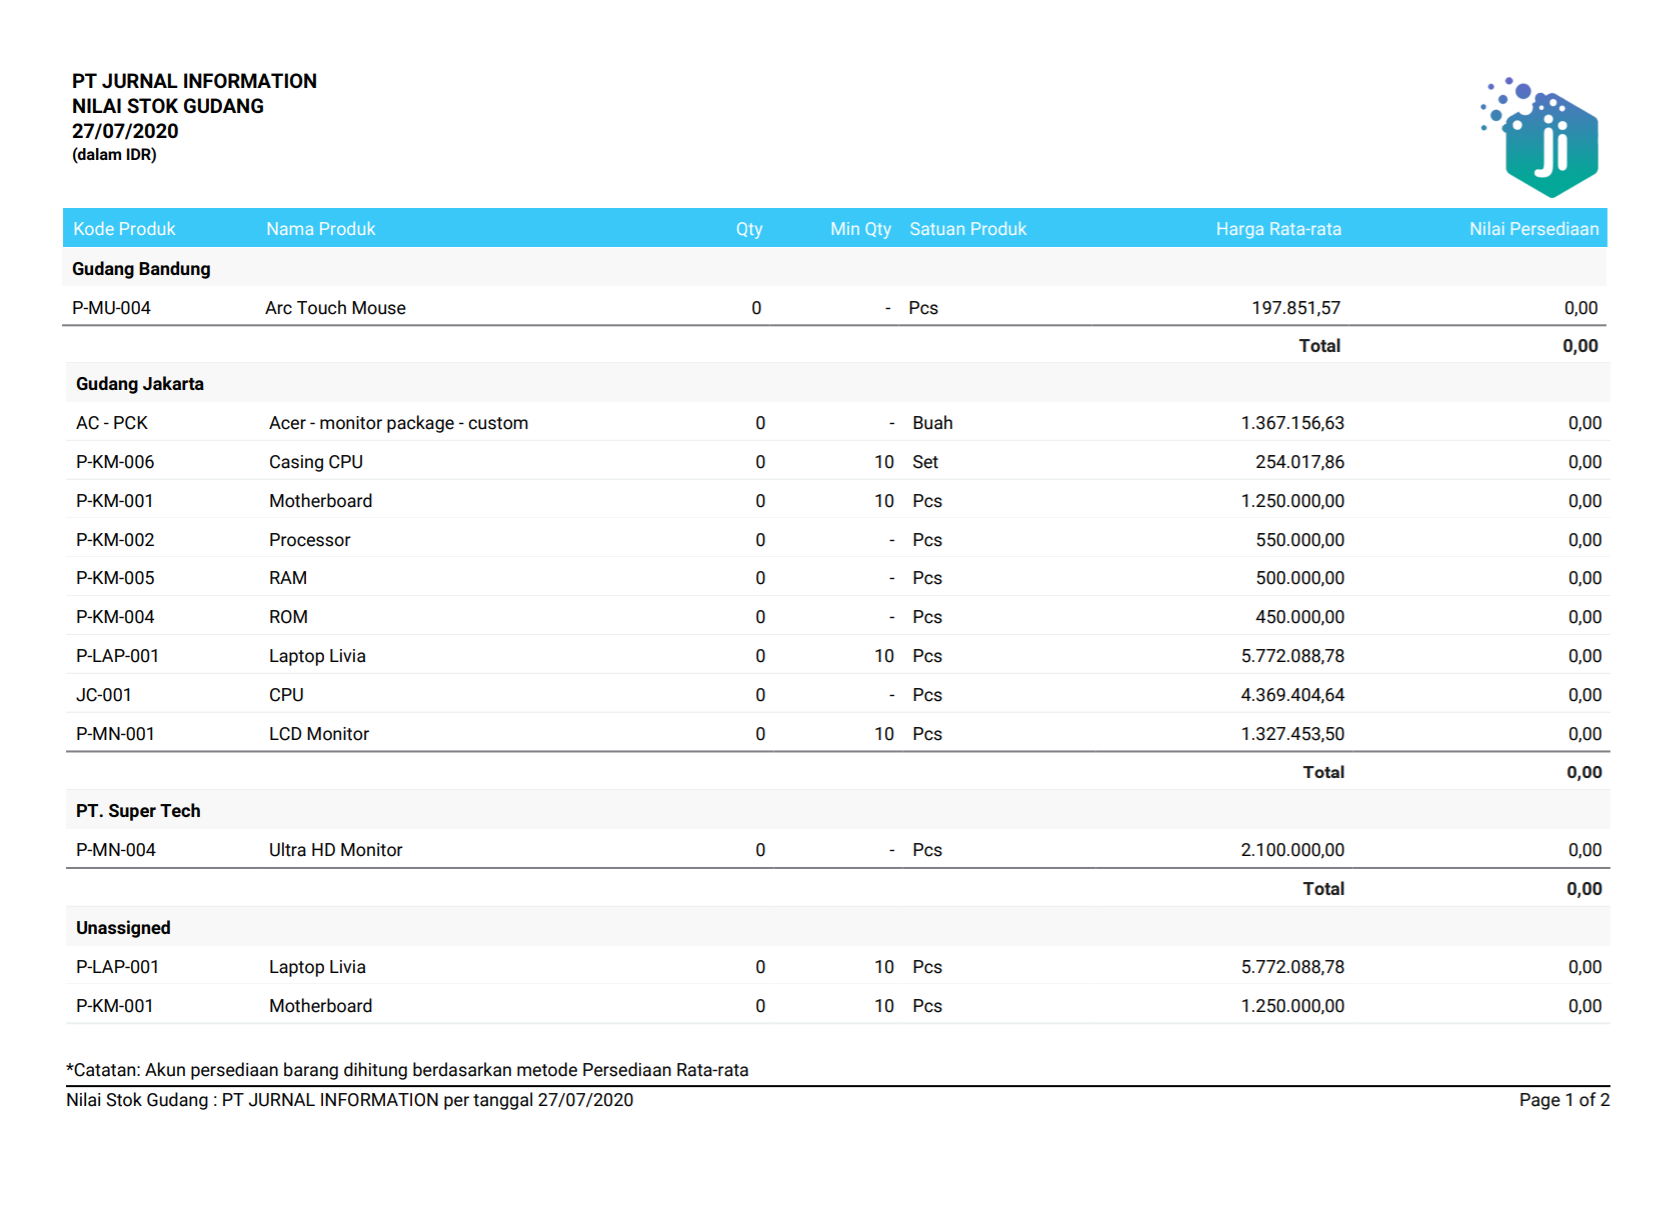Click the Buah unit cell
Image resolution: width=1673 pixels, height=1220 pixels.
tap(932, 423)
